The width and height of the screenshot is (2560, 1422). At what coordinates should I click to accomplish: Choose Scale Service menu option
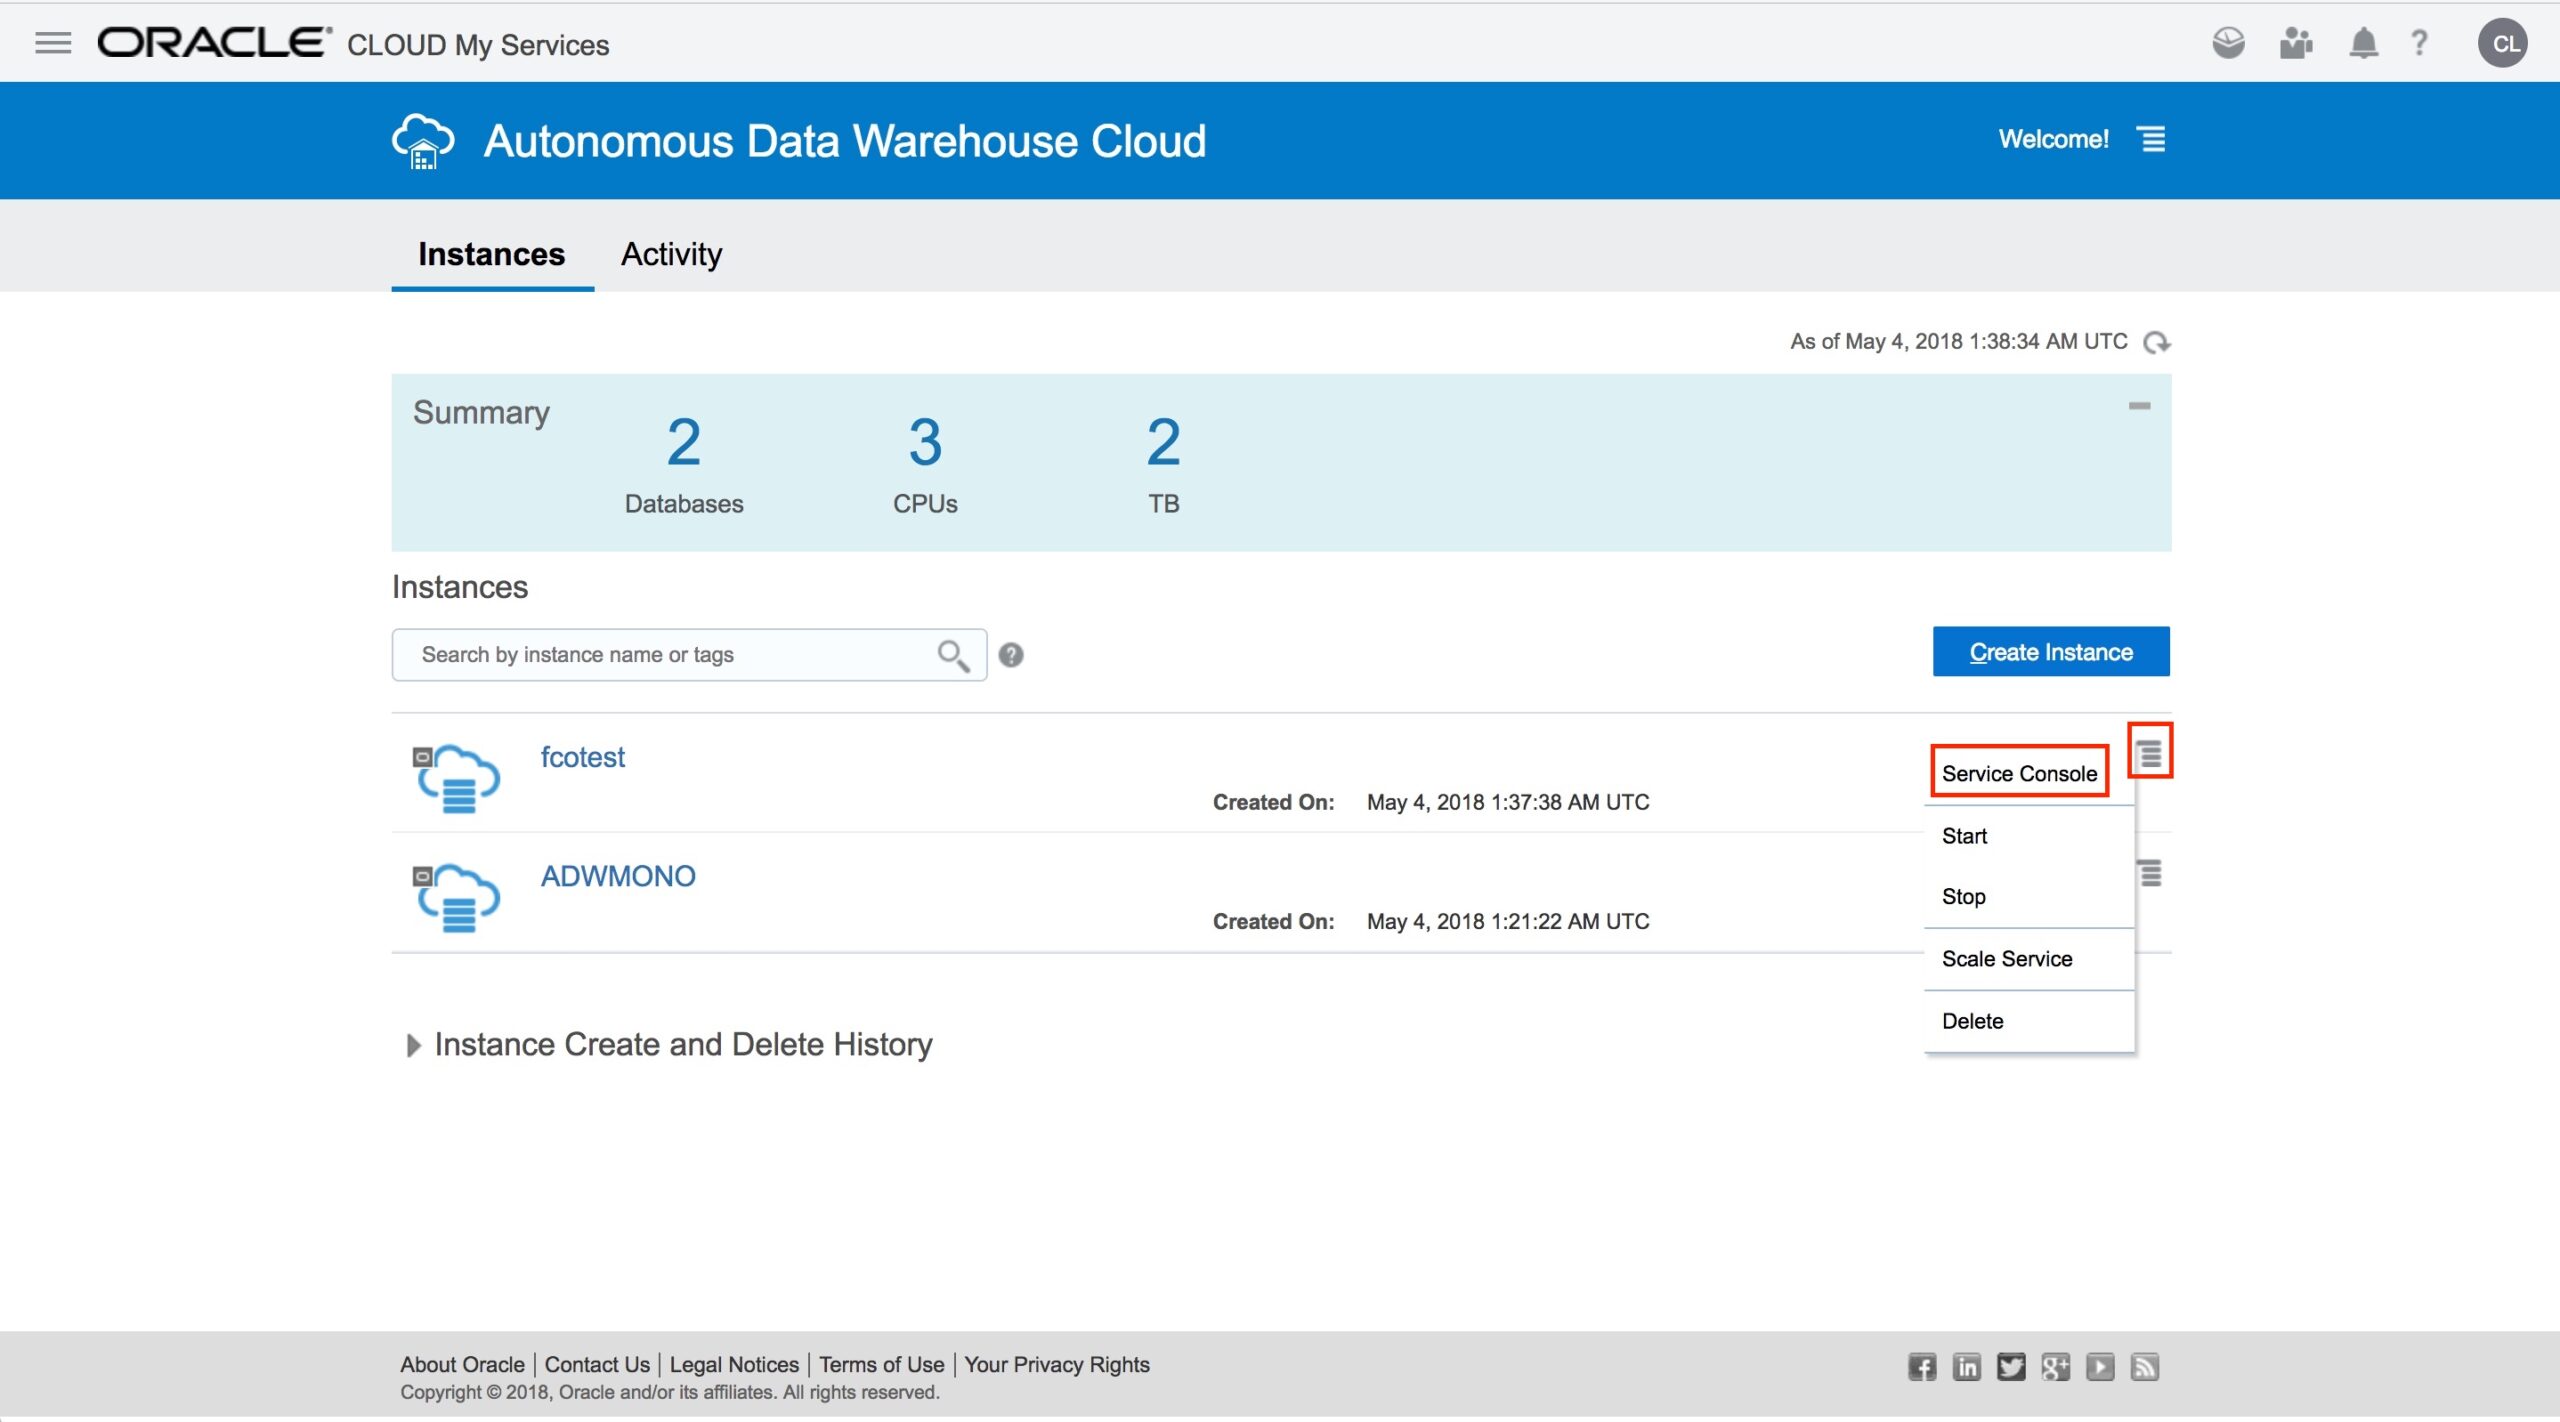point(2006,958)
